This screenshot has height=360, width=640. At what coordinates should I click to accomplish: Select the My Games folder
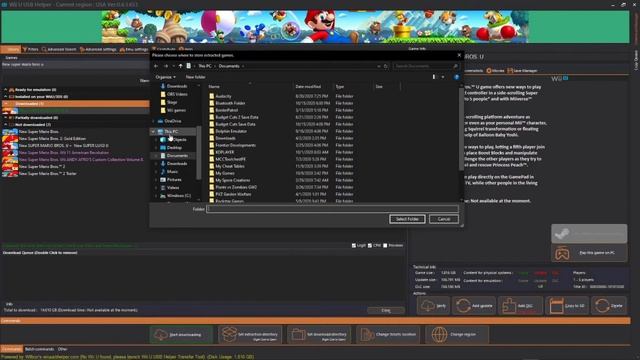pos(224,173)
